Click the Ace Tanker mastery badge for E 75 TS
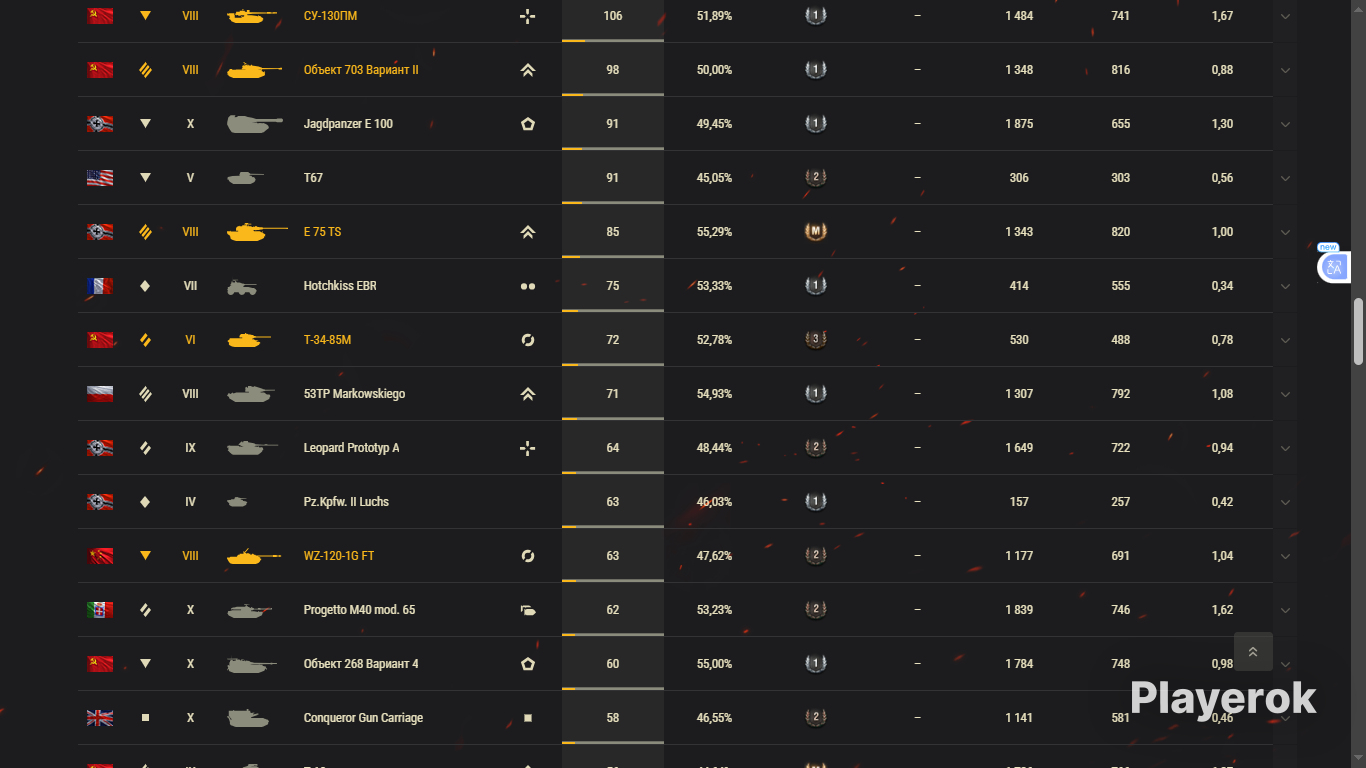The height and width of the screenshot is (768, 1366). (816, 232)
